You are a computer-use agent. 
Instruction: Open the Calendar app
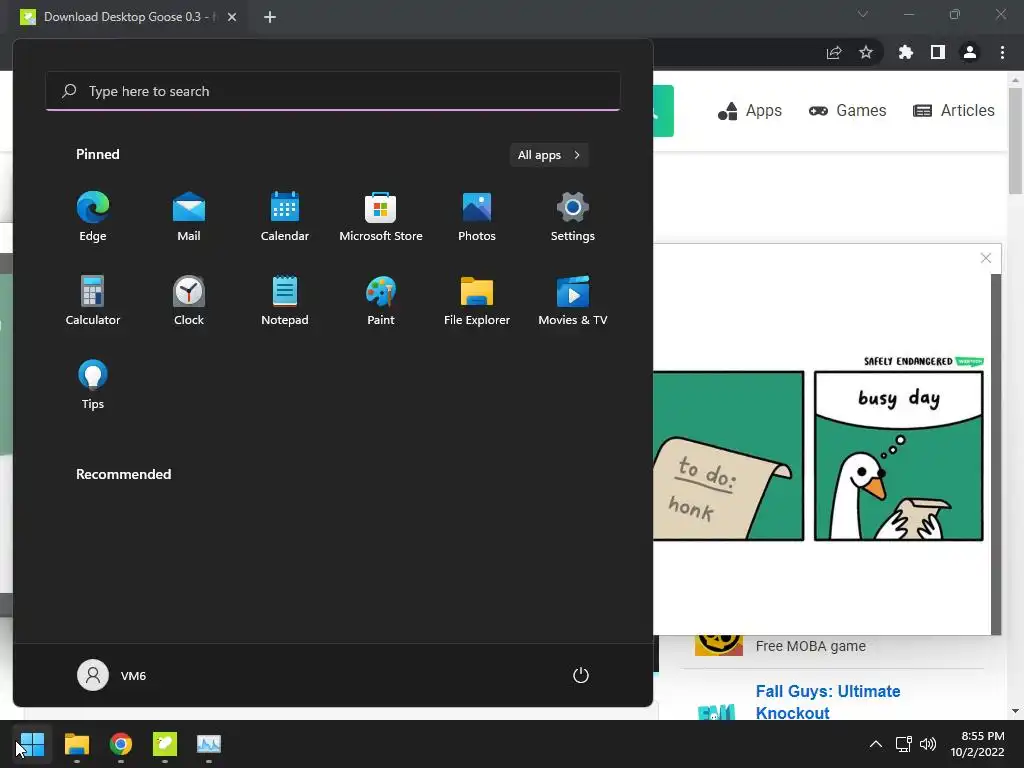pyautogui.click(x=285, y=217)
